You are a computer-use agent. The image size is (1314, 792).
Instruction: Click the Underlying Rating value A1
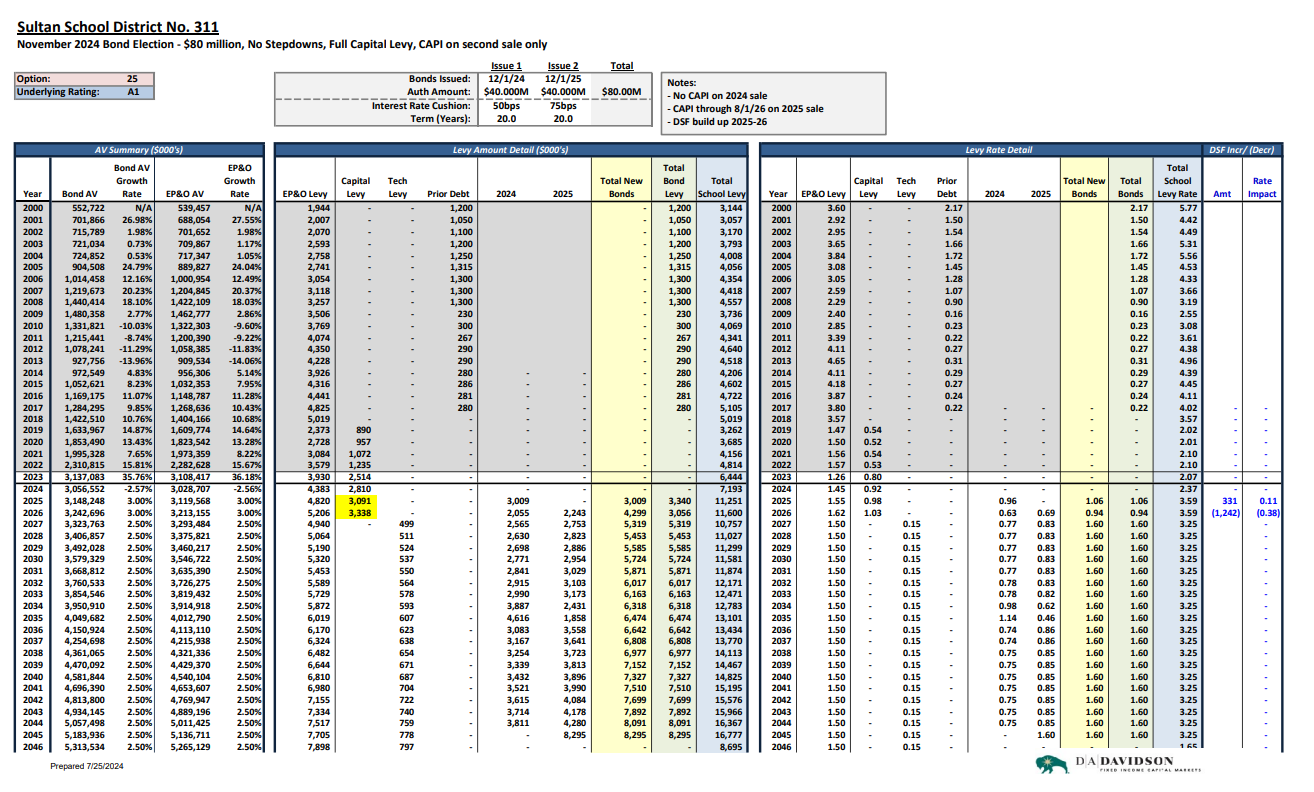132,92
